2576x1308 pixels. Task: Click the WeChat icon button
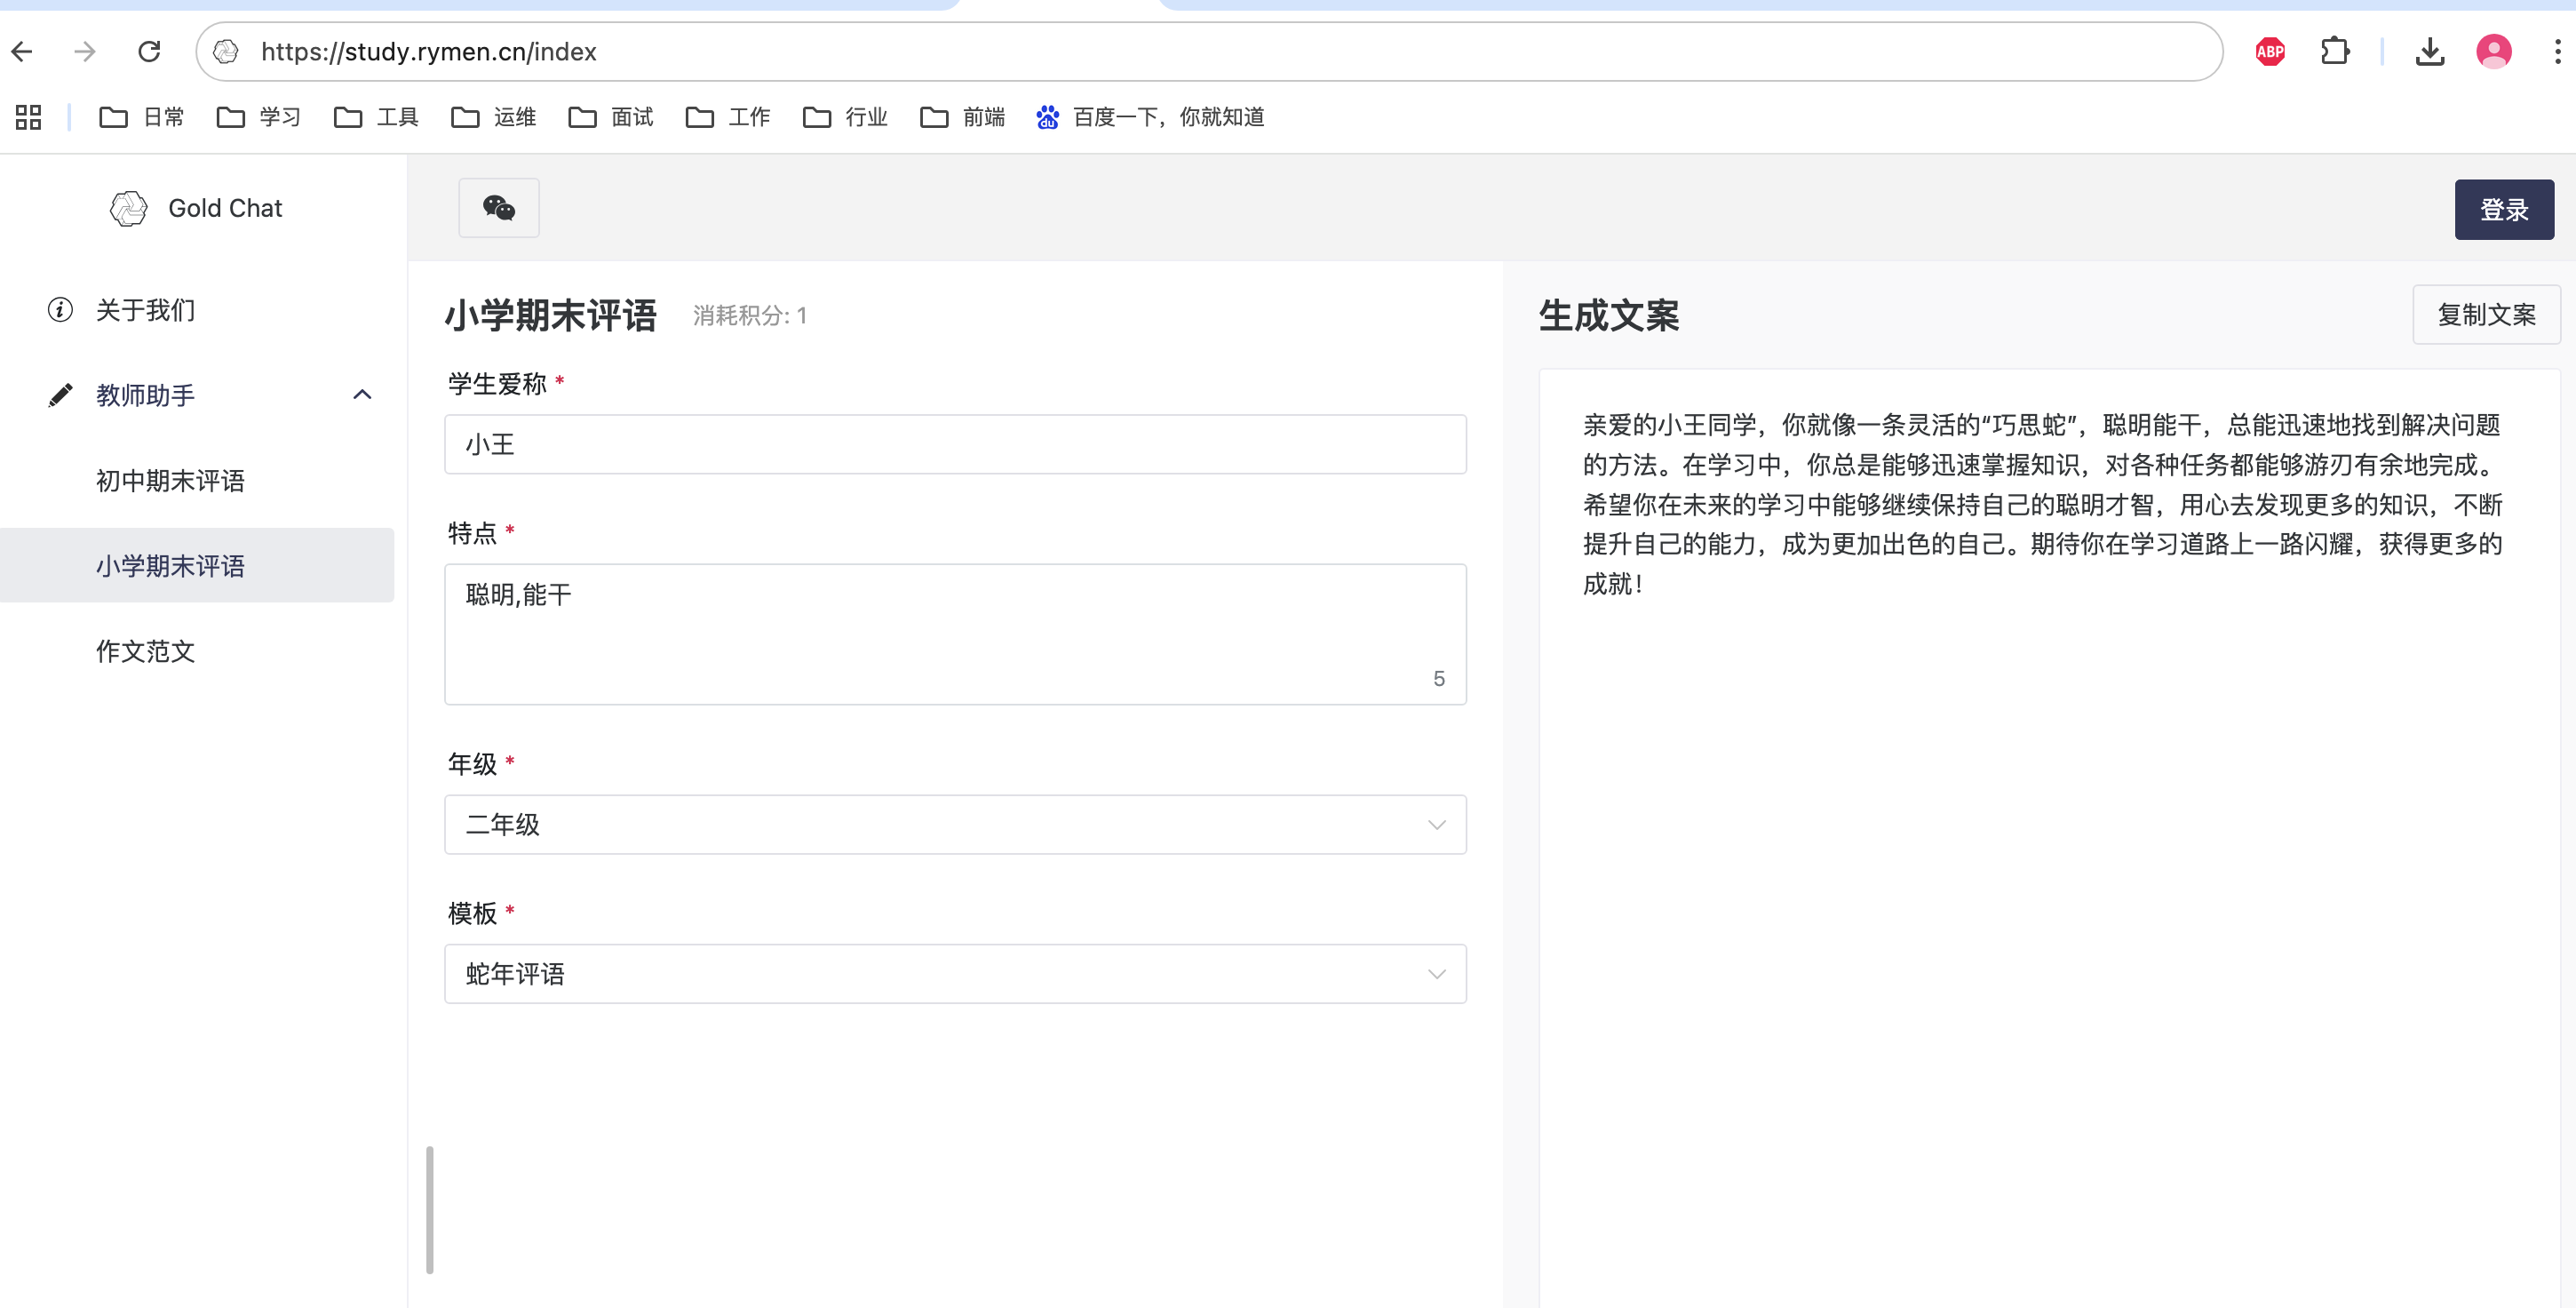point(498,208)
